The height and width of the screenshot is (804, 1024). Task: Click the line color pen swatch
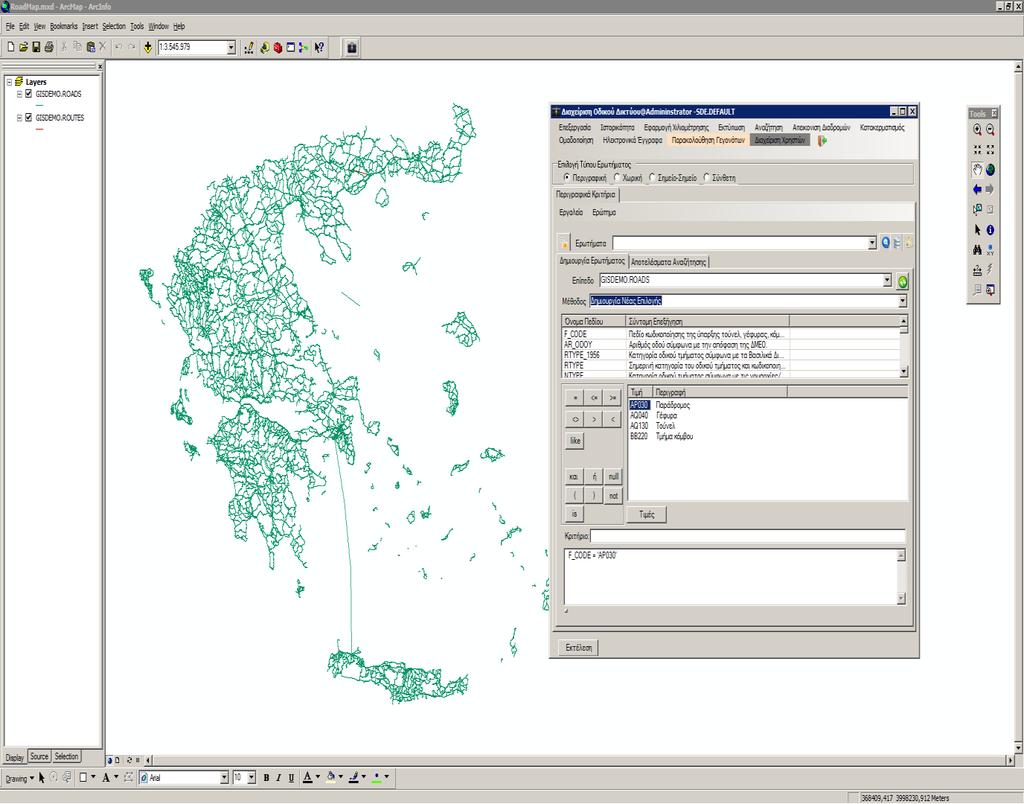pyautogui.click(x=354, y=778)
